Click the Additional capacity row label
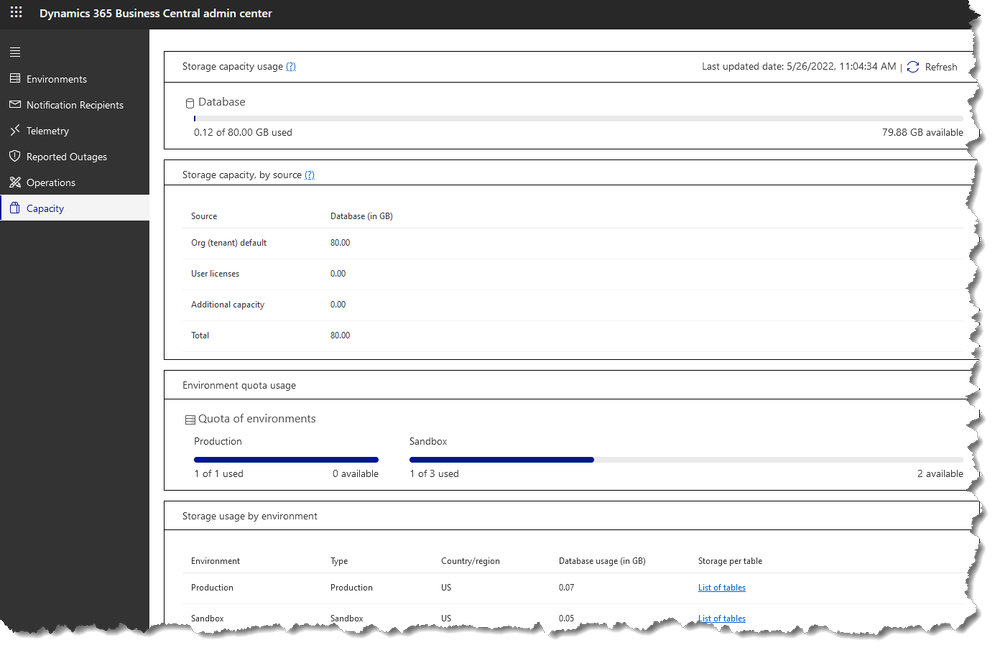This screenshot has height=653, width=1000. [x=228, y=305]
